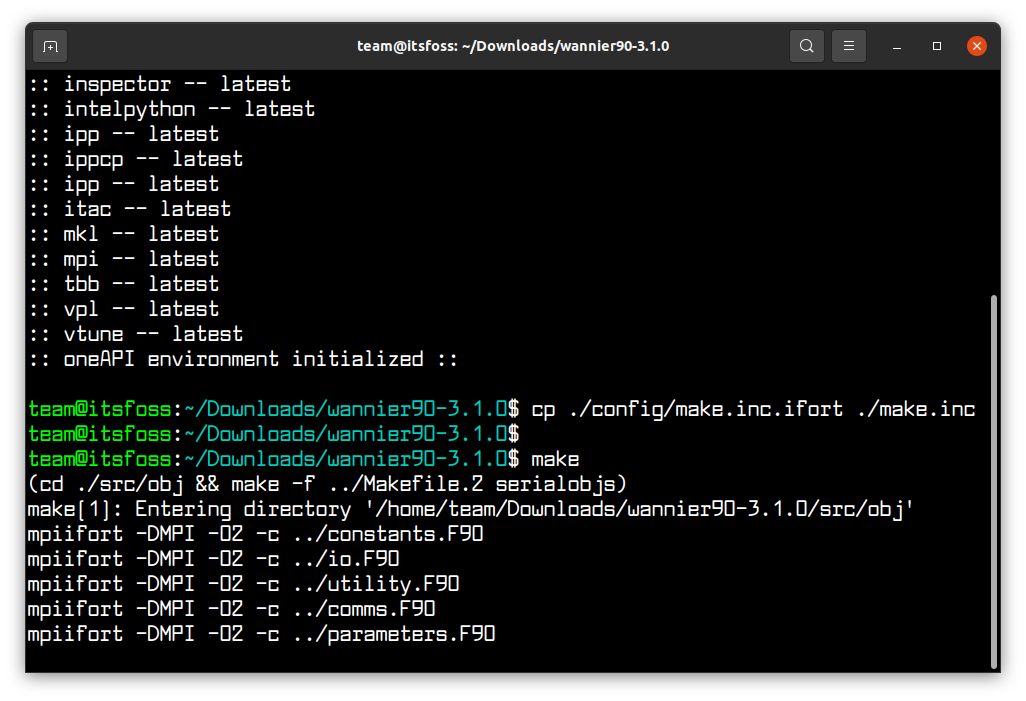Viewport: 1026px width, 701px height.
Task: Click the filename ../comms.F90
Action: [363, 608]
